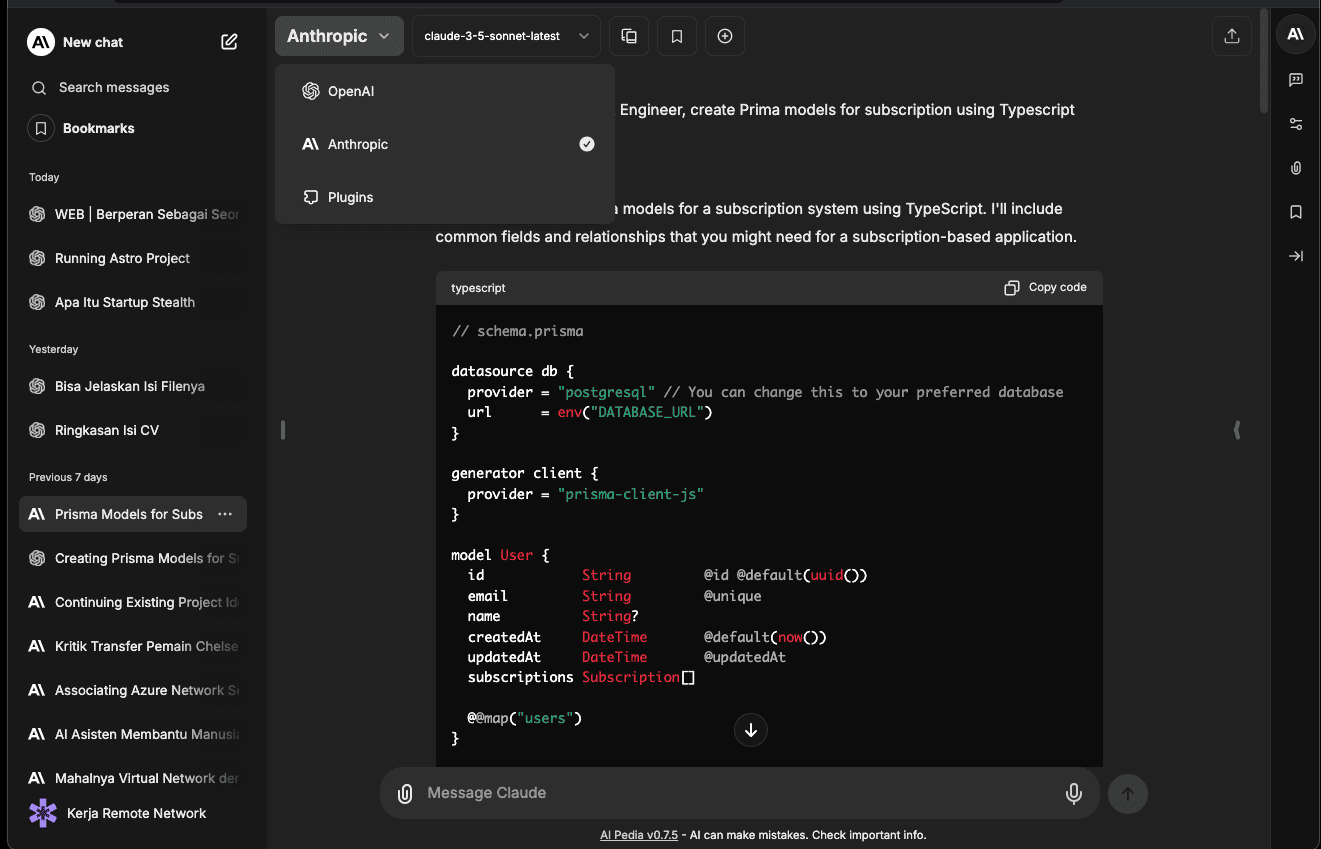
Task: Click the OpenAI logo in provider menu
Action: [311, 91]
